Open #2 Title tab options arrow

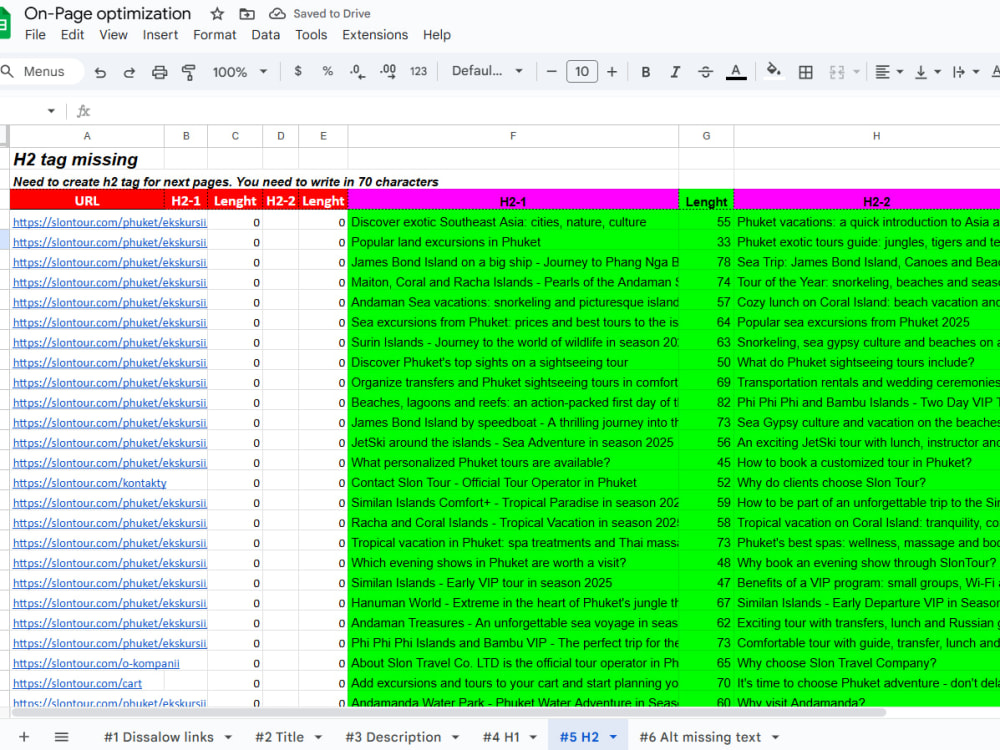[318, 737]
